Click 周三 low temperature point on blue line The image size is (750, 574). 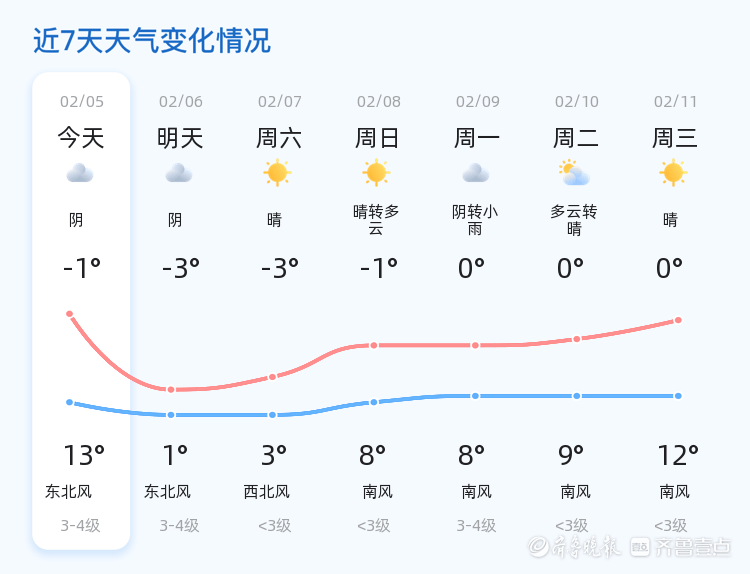[678, 396]
